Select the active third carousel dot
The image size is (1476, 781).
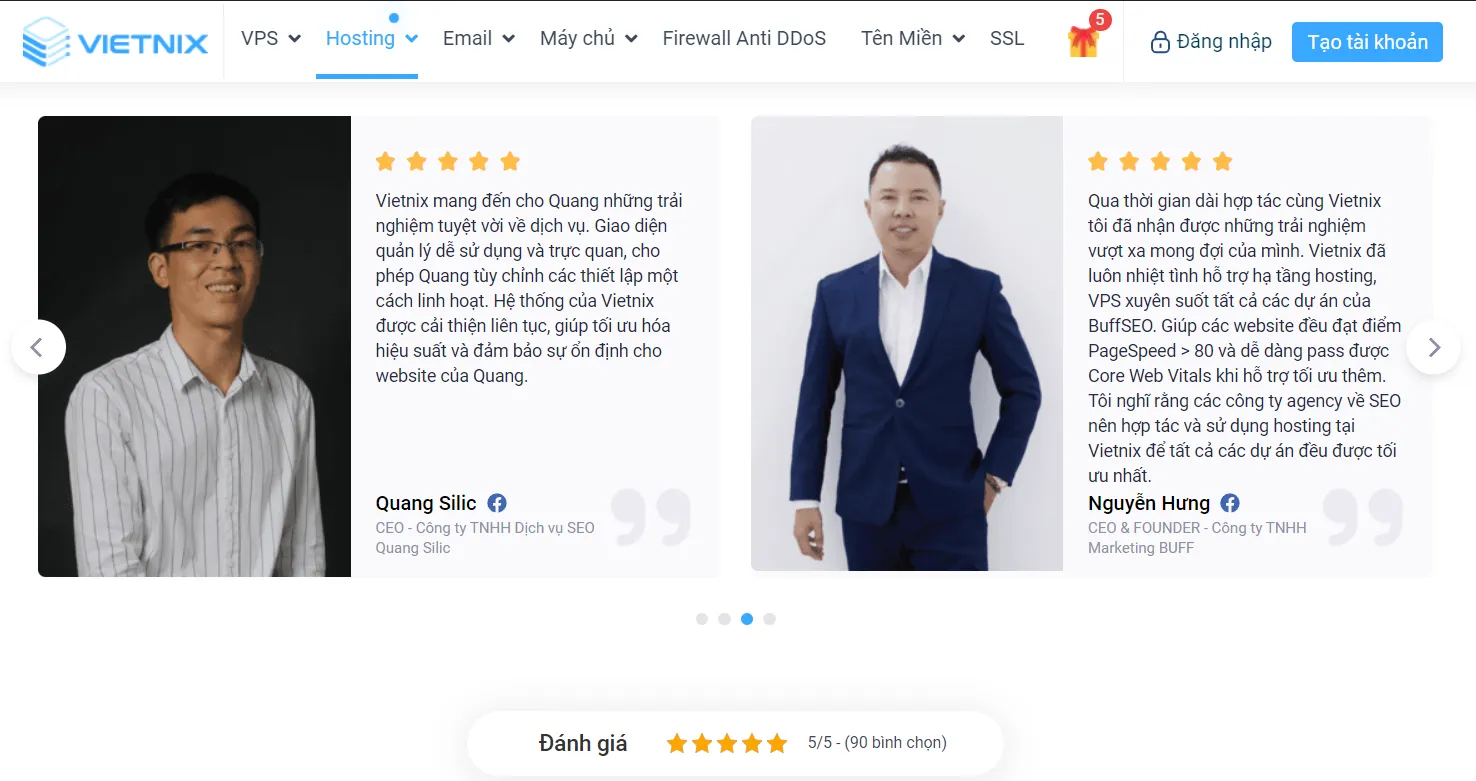click(x=747, y=619)
